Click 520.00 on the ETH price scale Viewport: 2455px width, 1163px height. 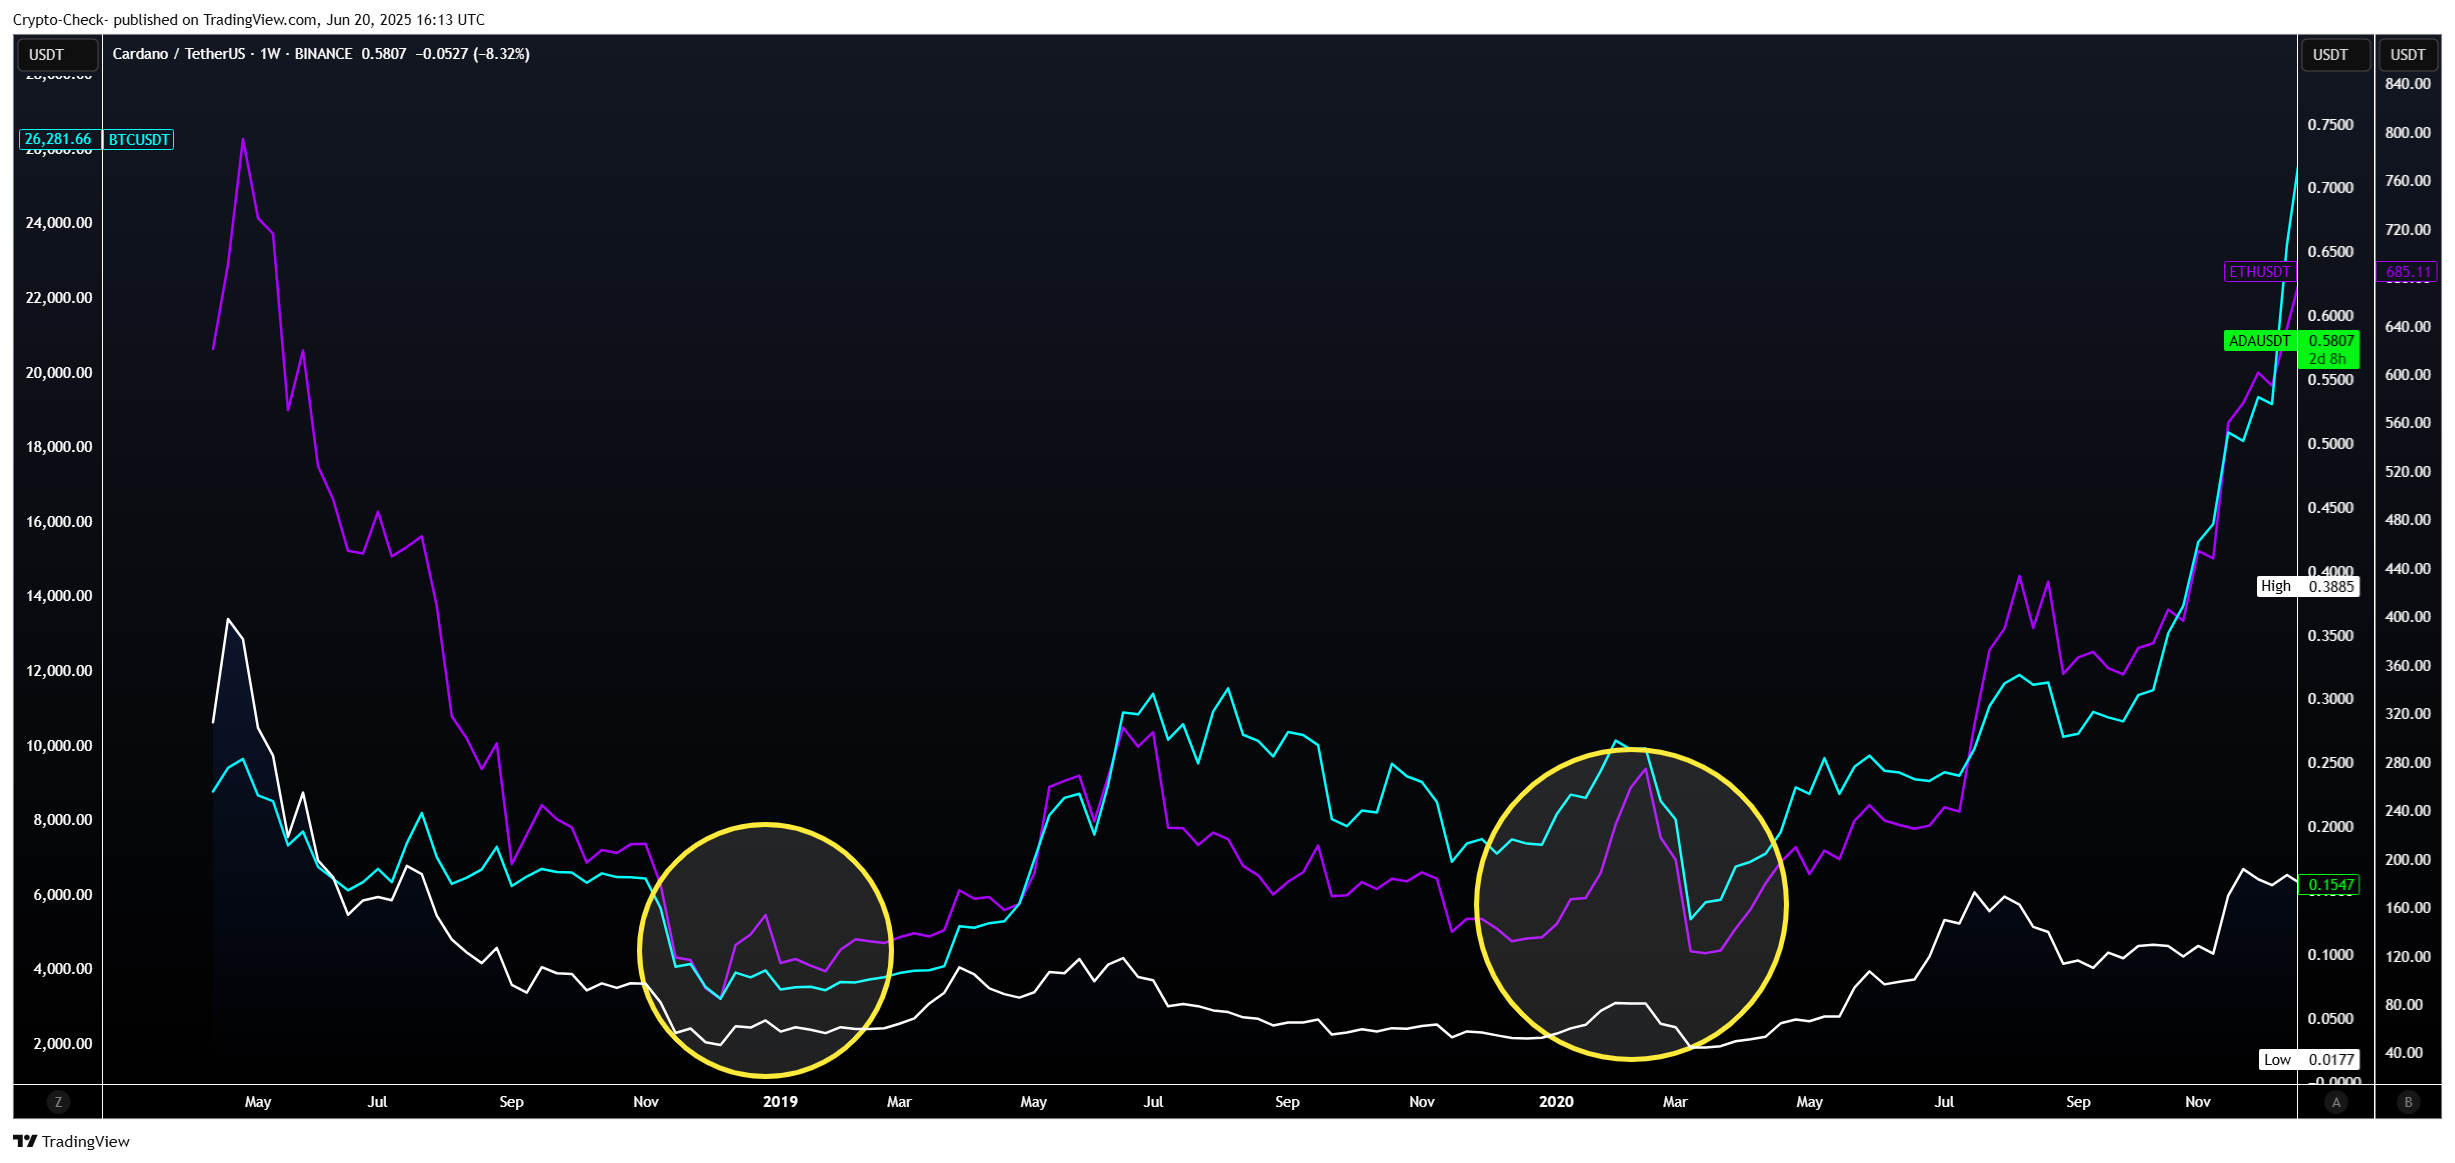click(x=2408, y=472)
